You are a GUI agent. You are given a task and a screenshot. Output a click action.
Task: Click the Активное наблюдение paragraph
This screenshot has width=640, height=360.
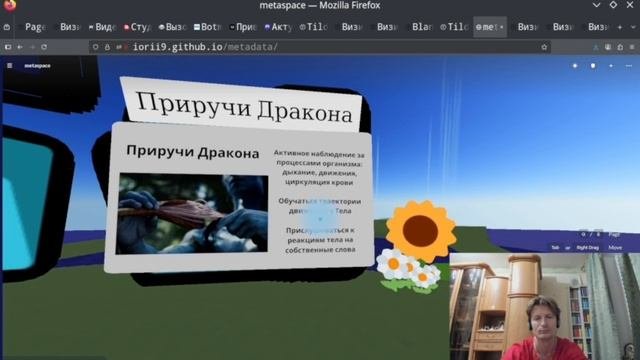(x=319, y=168)
